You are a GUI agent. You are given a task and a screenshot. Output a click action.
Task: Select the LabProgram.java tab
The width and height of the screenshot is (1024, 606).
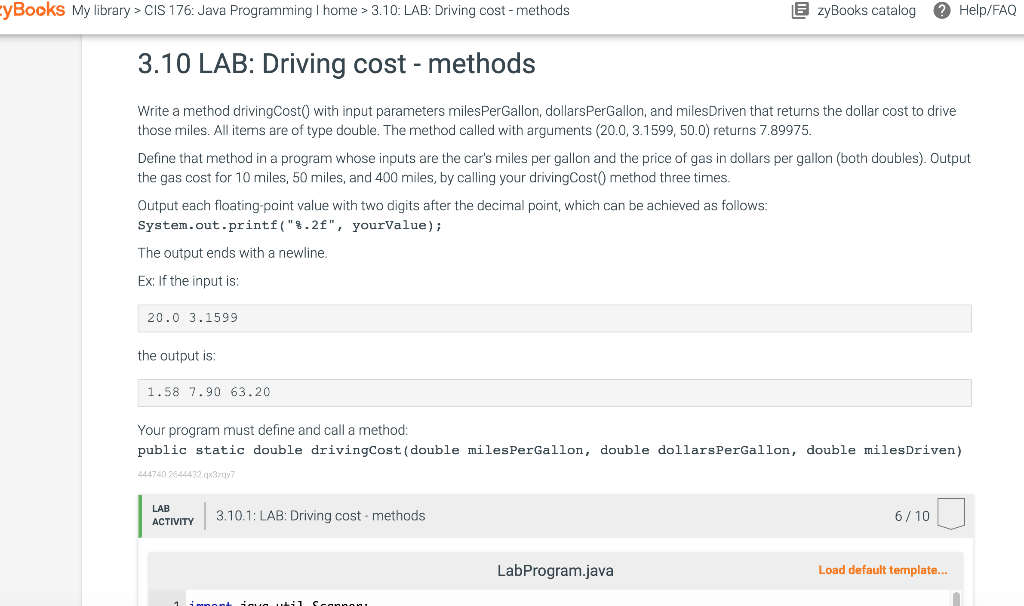coord(557,570)
